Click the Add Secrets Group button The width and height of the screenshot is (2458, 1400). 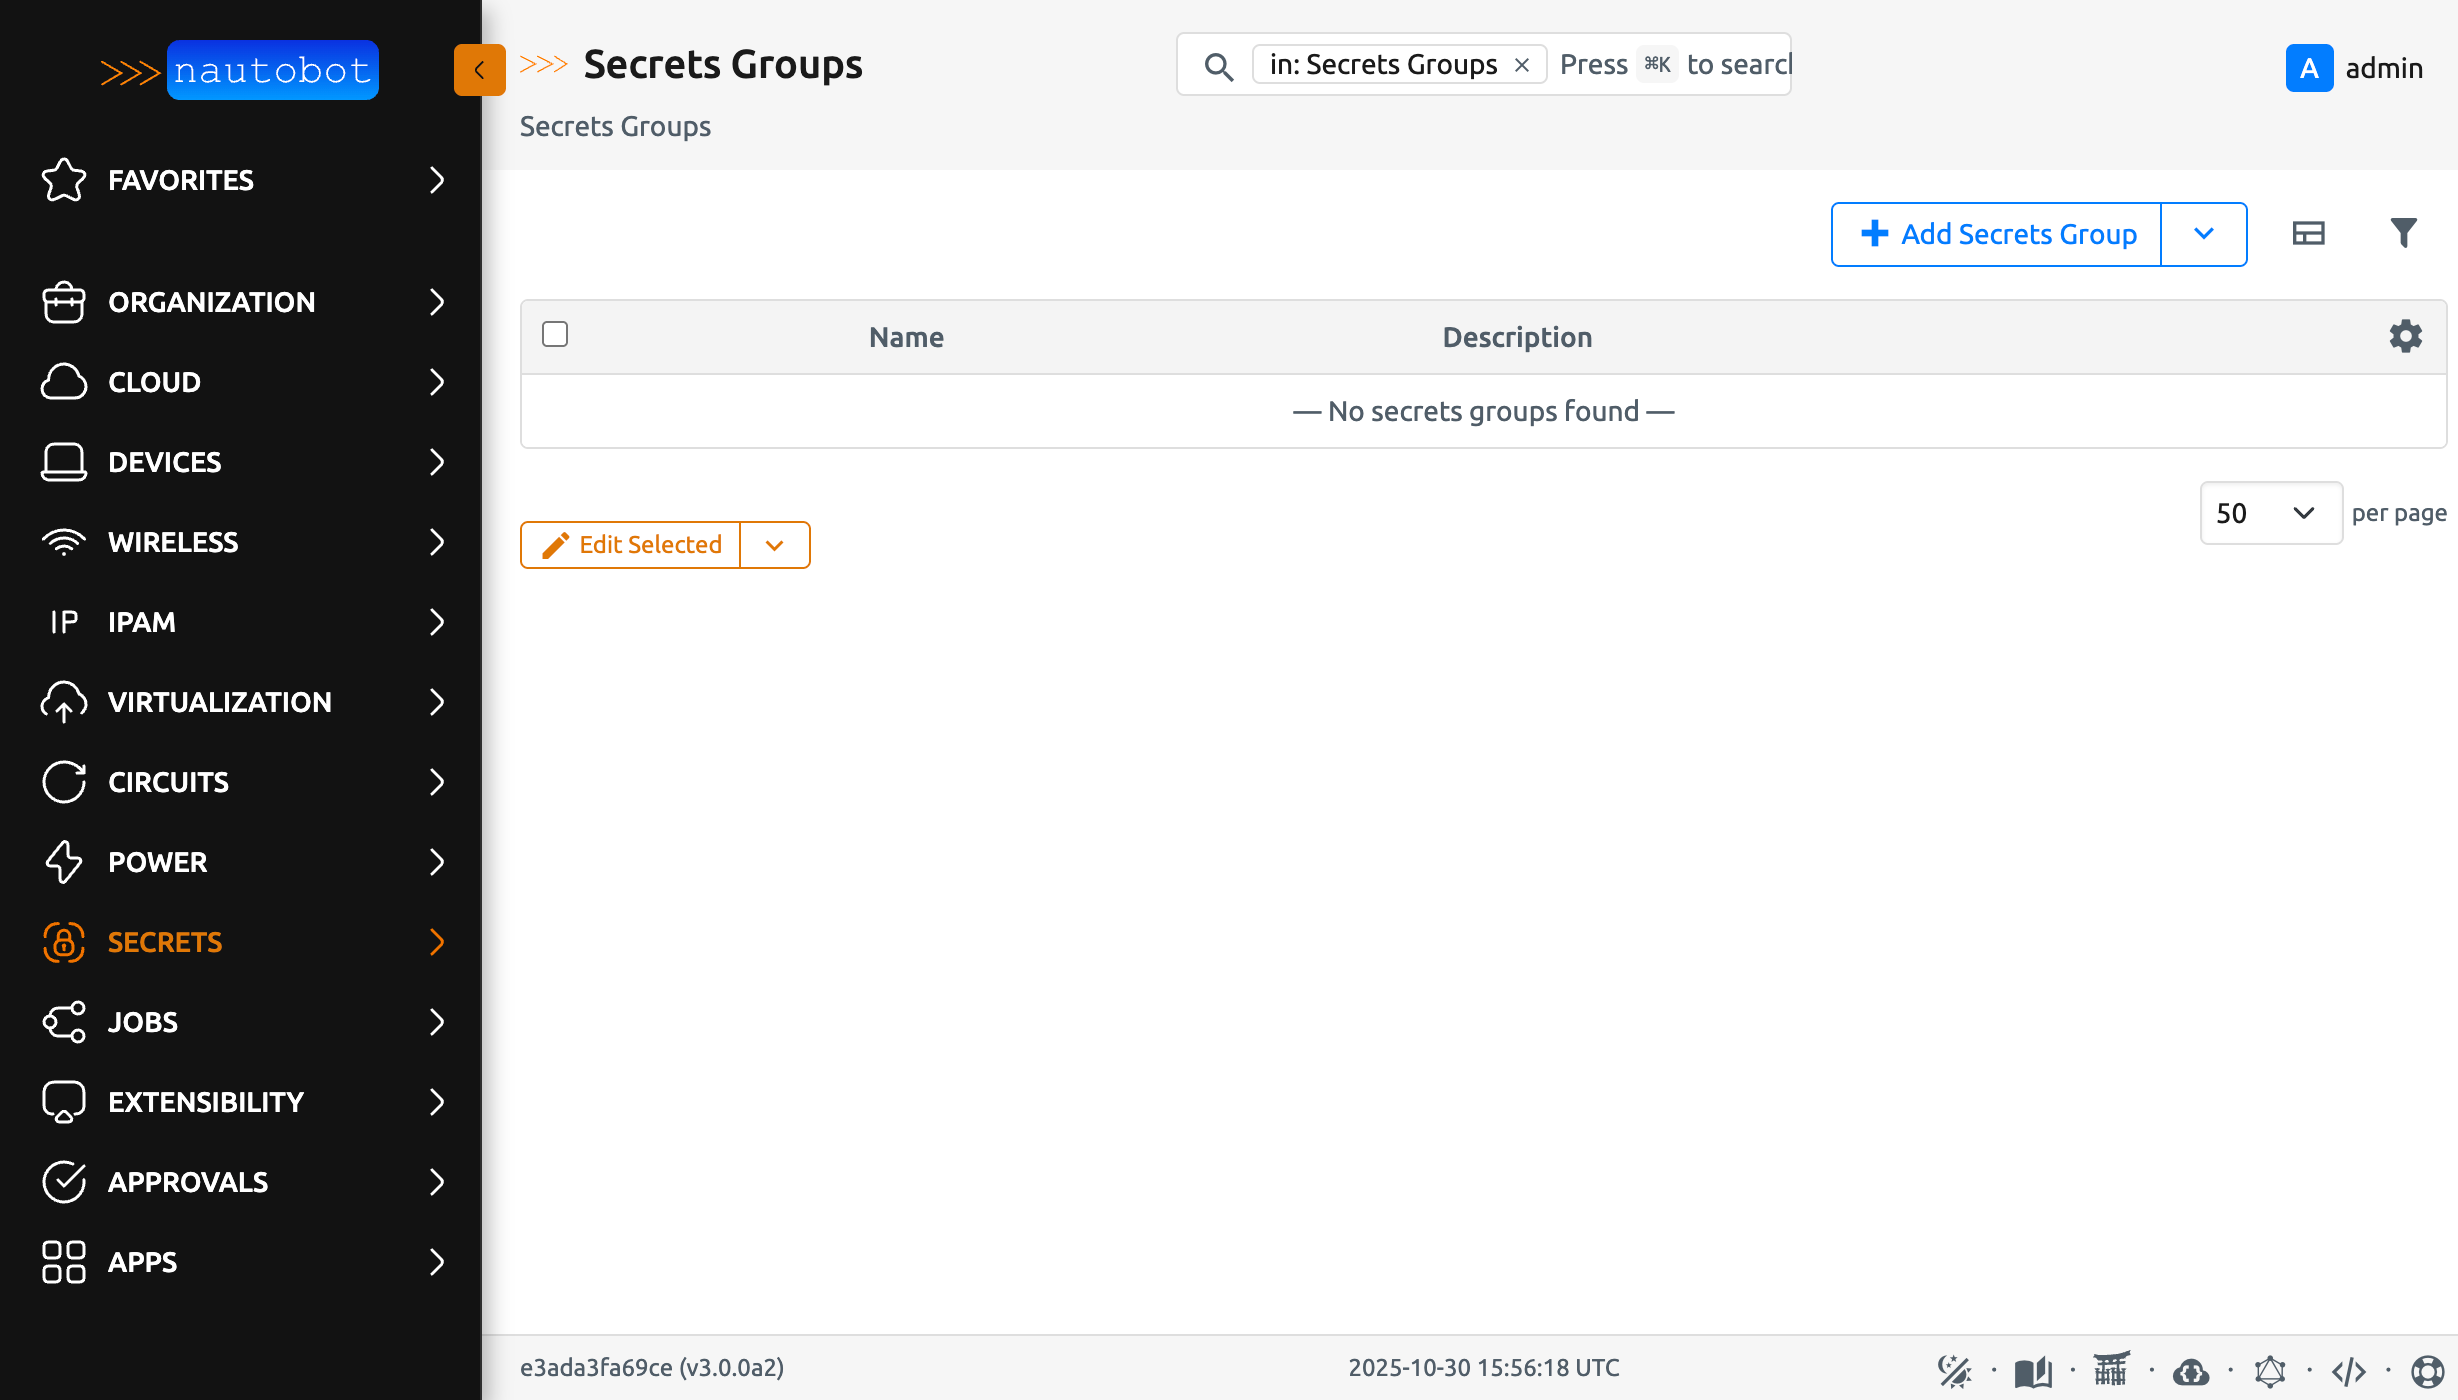click(1995, 233)
